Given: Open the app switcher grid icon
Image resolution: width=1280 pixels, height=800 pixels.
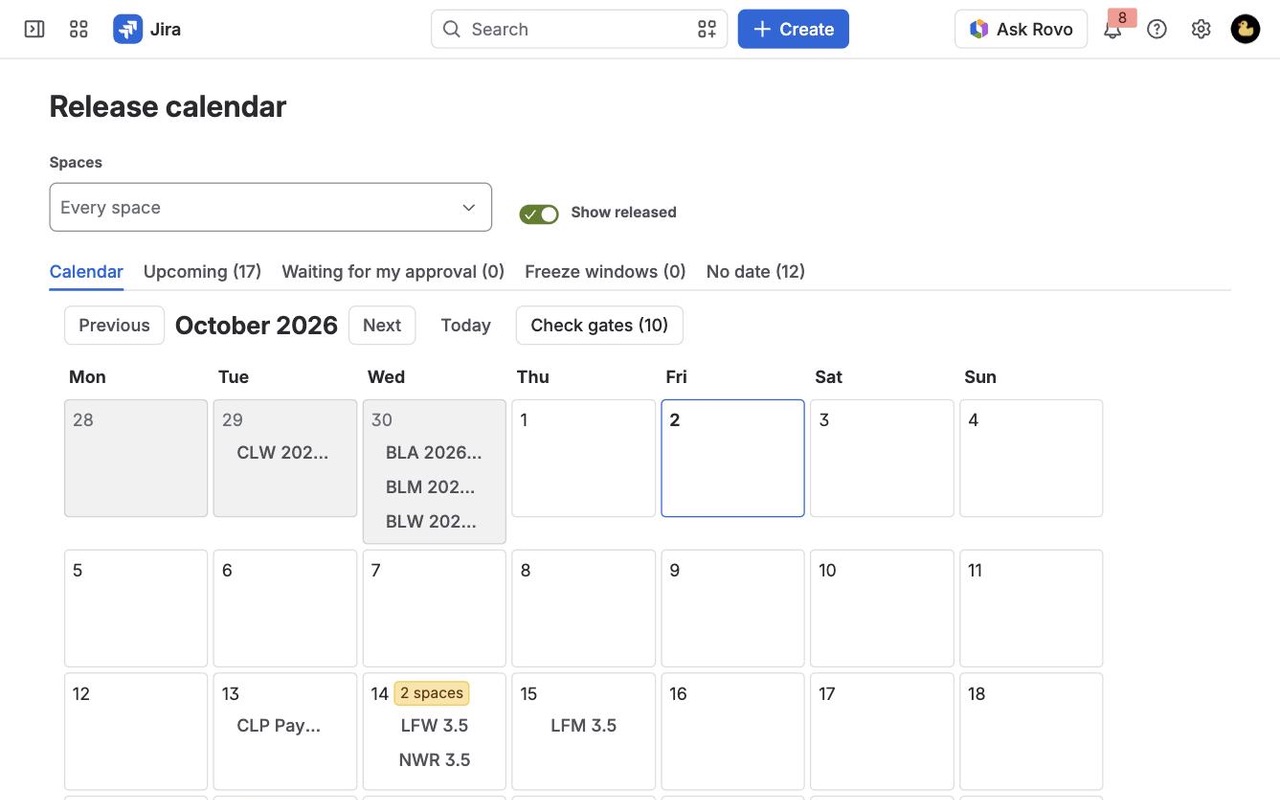Looking at the screenshot, I should click(79, 29).
